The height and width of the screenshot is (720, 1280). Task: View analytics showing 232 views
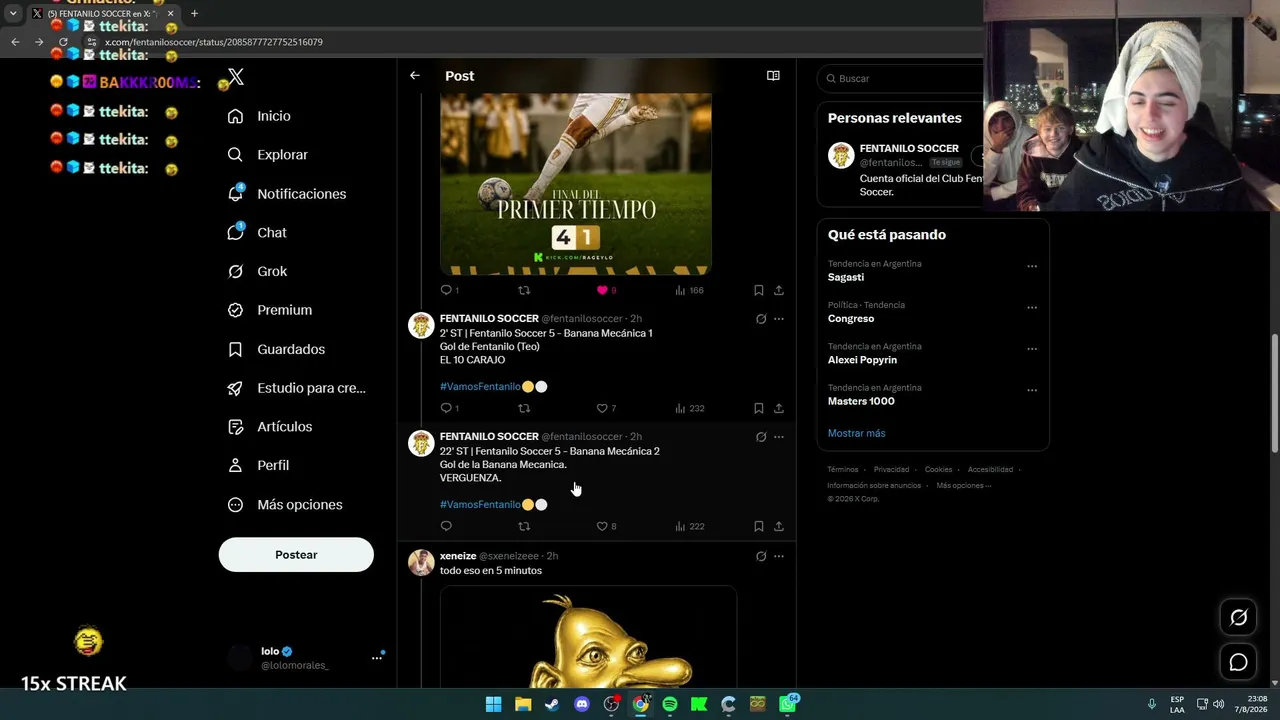[x=689, y=408]
